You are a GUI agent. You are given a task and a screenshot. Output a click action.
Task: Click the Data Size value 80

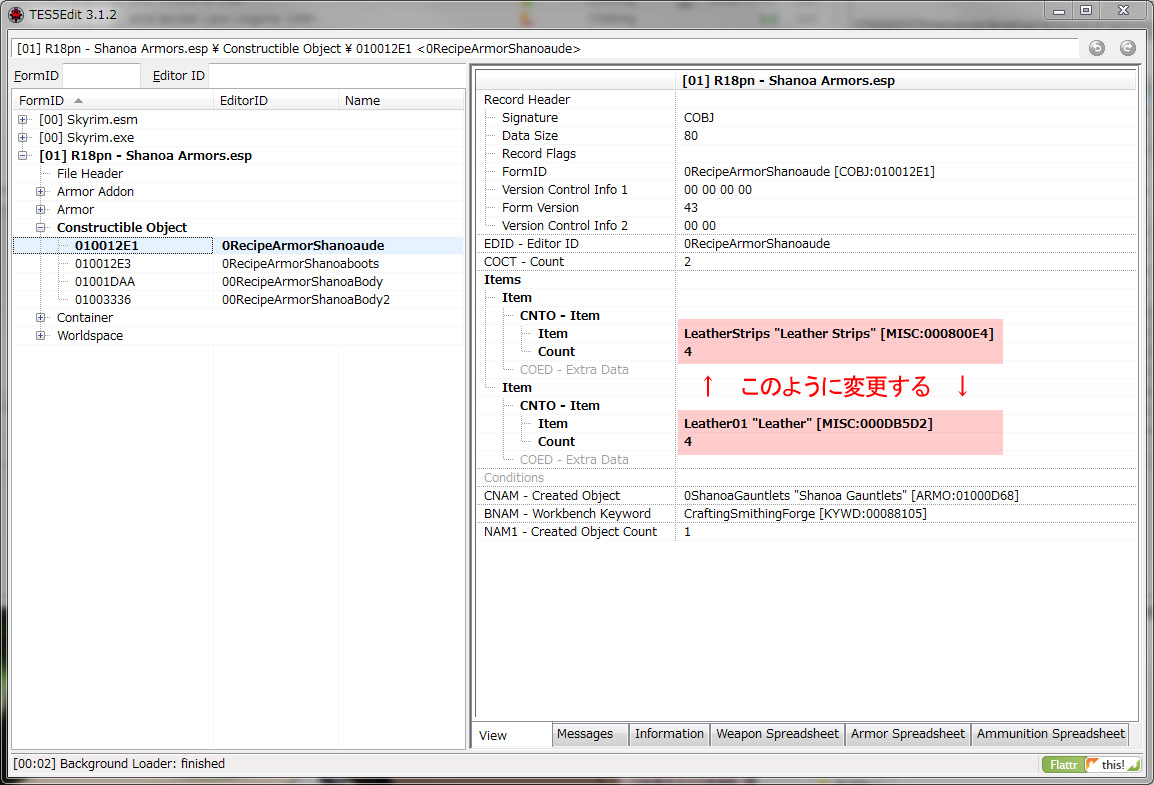pyautogui.click(x=690, y=135)
